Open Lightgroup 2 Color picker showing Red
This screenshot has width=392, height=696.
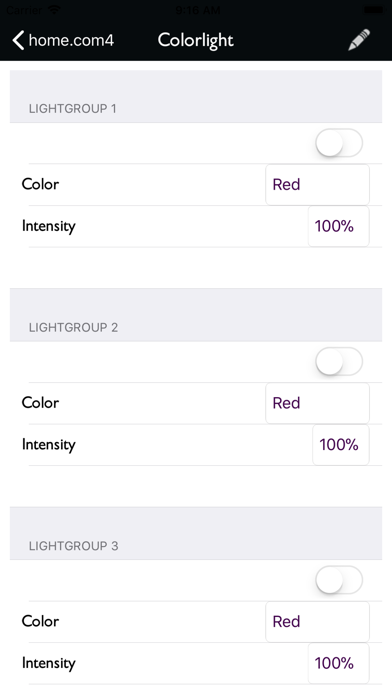pyautogui.click(x=317, y=403)
